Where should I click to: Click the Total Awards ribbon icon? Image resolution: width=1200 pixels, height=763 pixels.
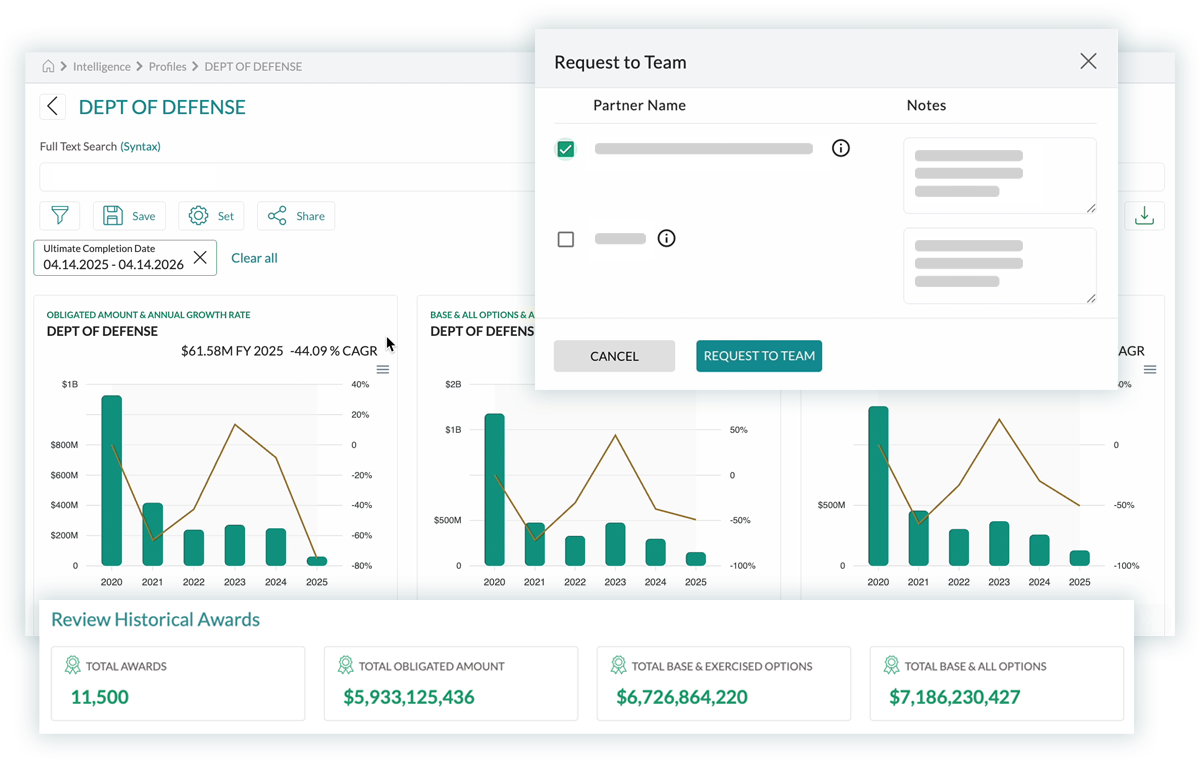pyautogui.click(x=72, y=665)
